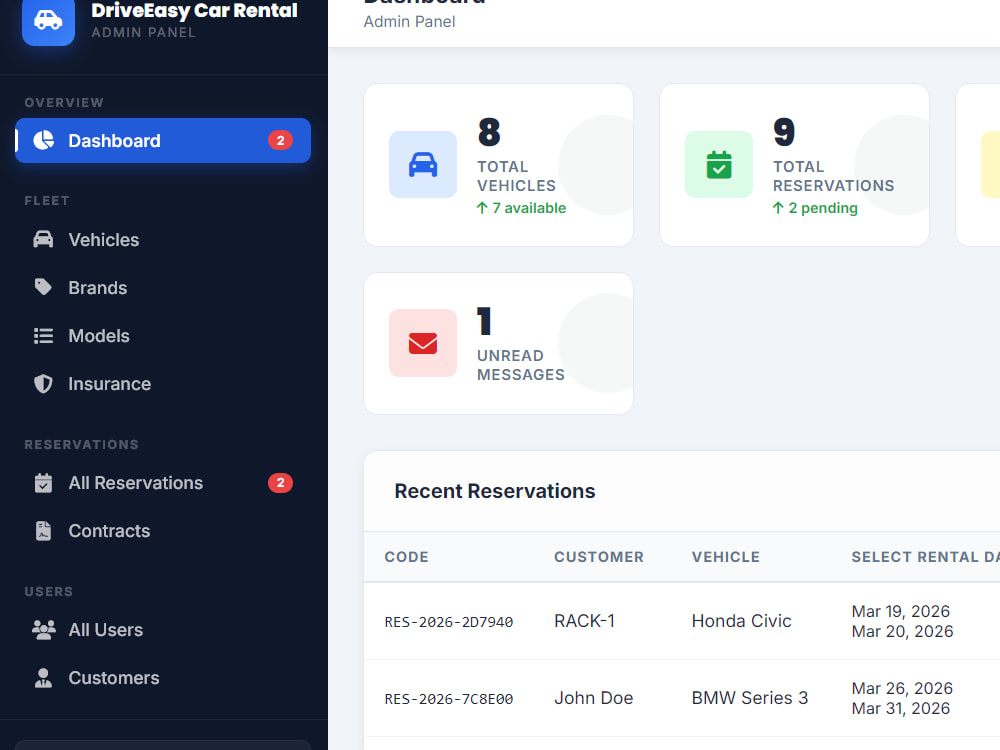Viewport: 1000px width, 750px height.
Task: Click the Brands tag icon
Action: pos(43,287)
